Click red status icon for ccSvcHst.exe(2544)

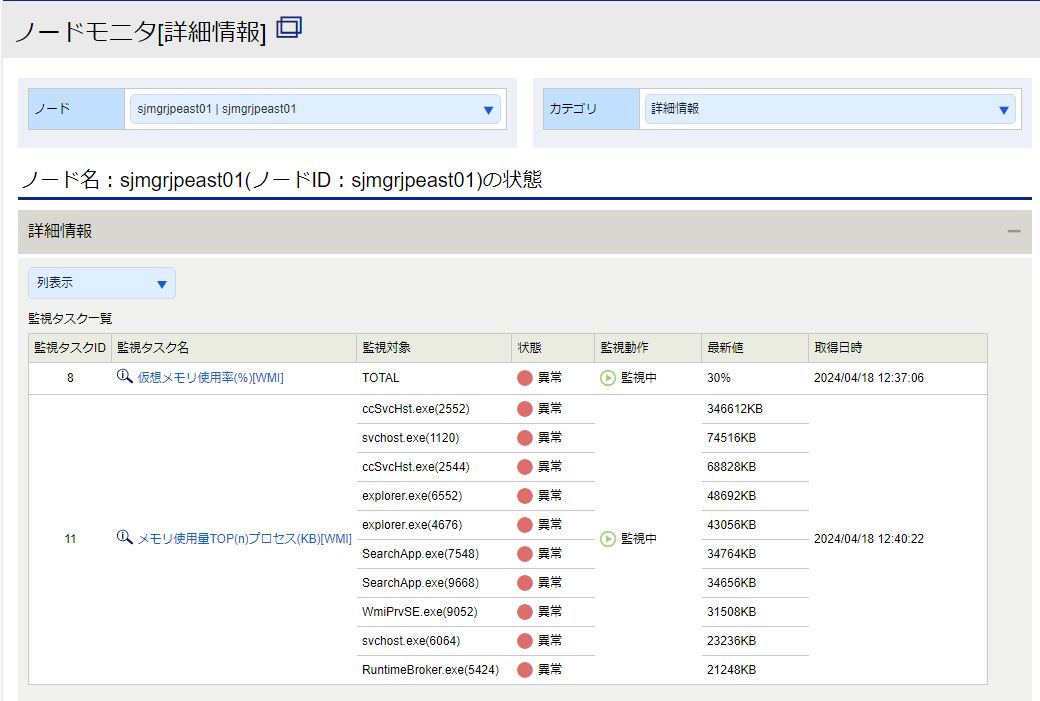(x=525, y=467)
